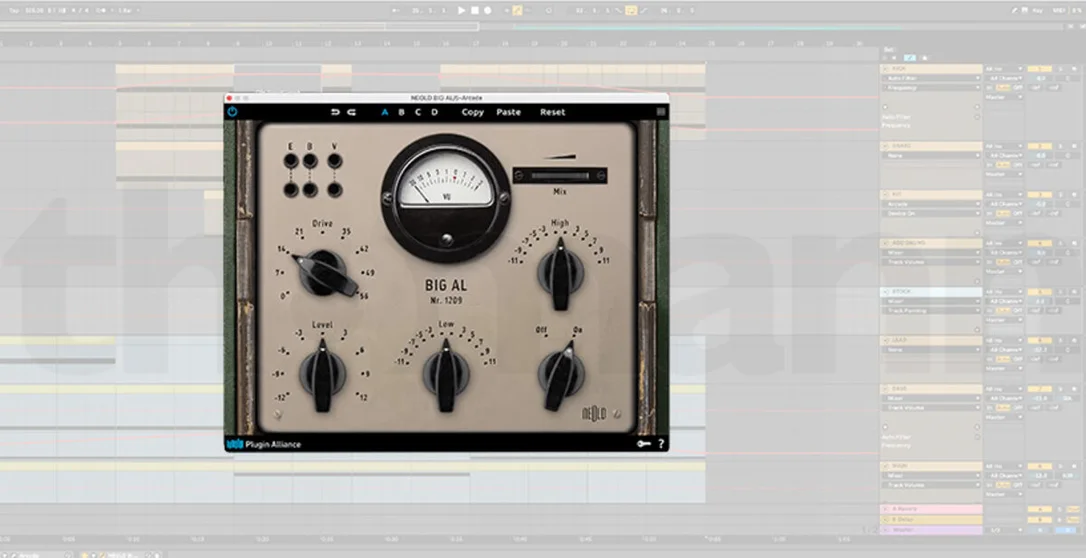Select preset slot A
Image resolution: width=1086 pixels, height=558 pixels.
coord(385,112)
